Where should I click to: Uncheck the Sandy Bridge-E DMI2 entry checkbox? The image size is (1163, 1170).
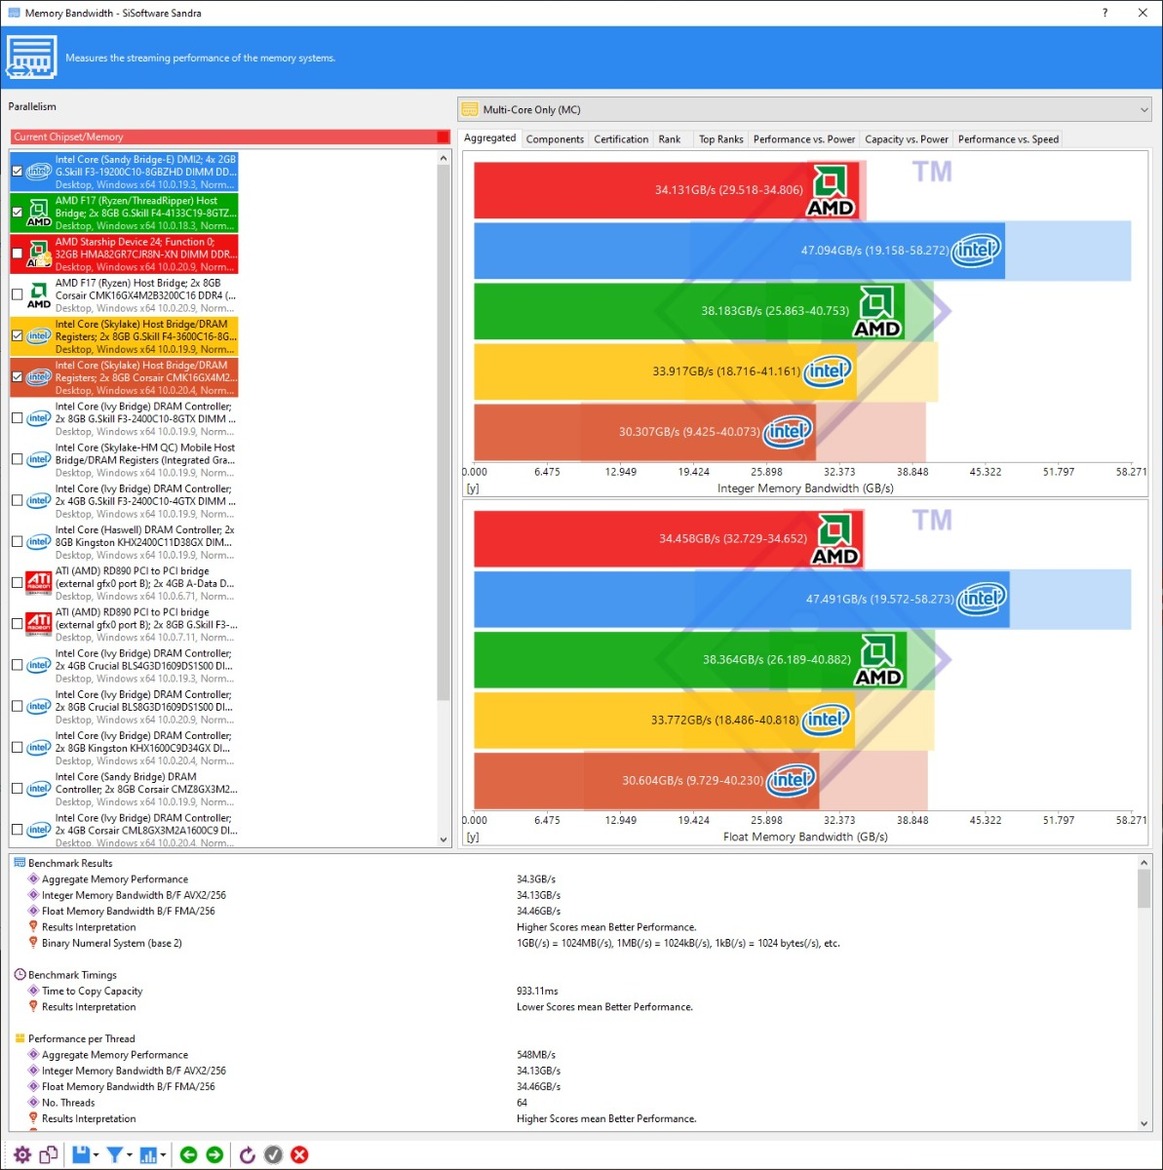(17, 171)
